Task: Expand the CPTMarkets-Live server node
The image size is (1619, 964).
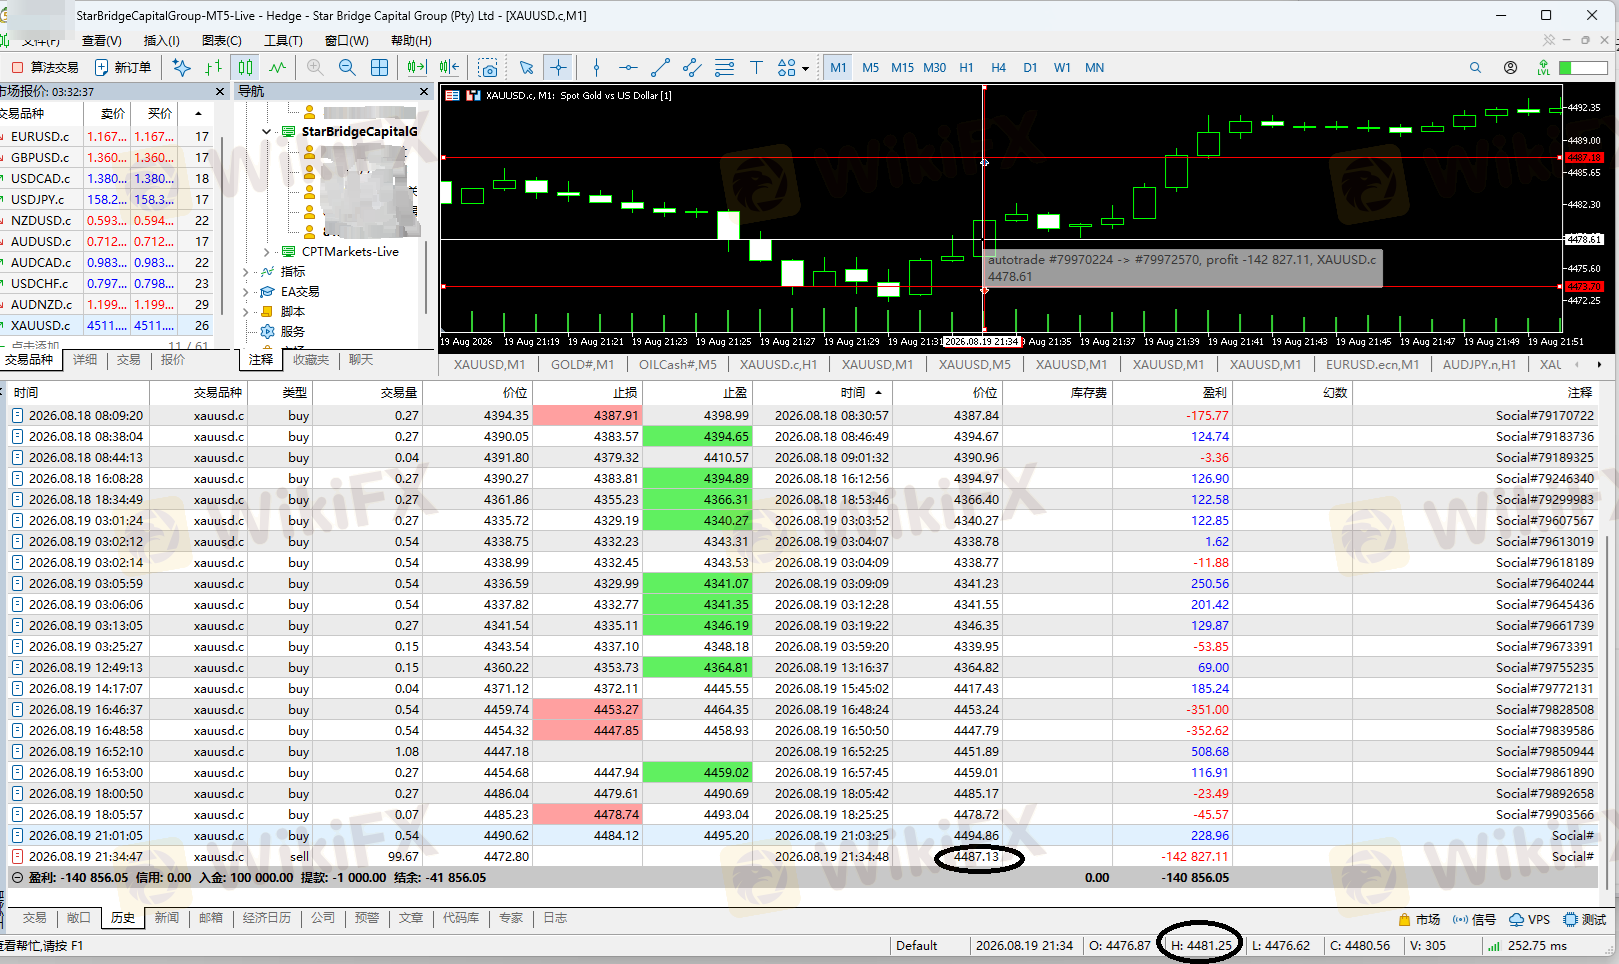Action: pyautogui.click(x=266, y=251)
